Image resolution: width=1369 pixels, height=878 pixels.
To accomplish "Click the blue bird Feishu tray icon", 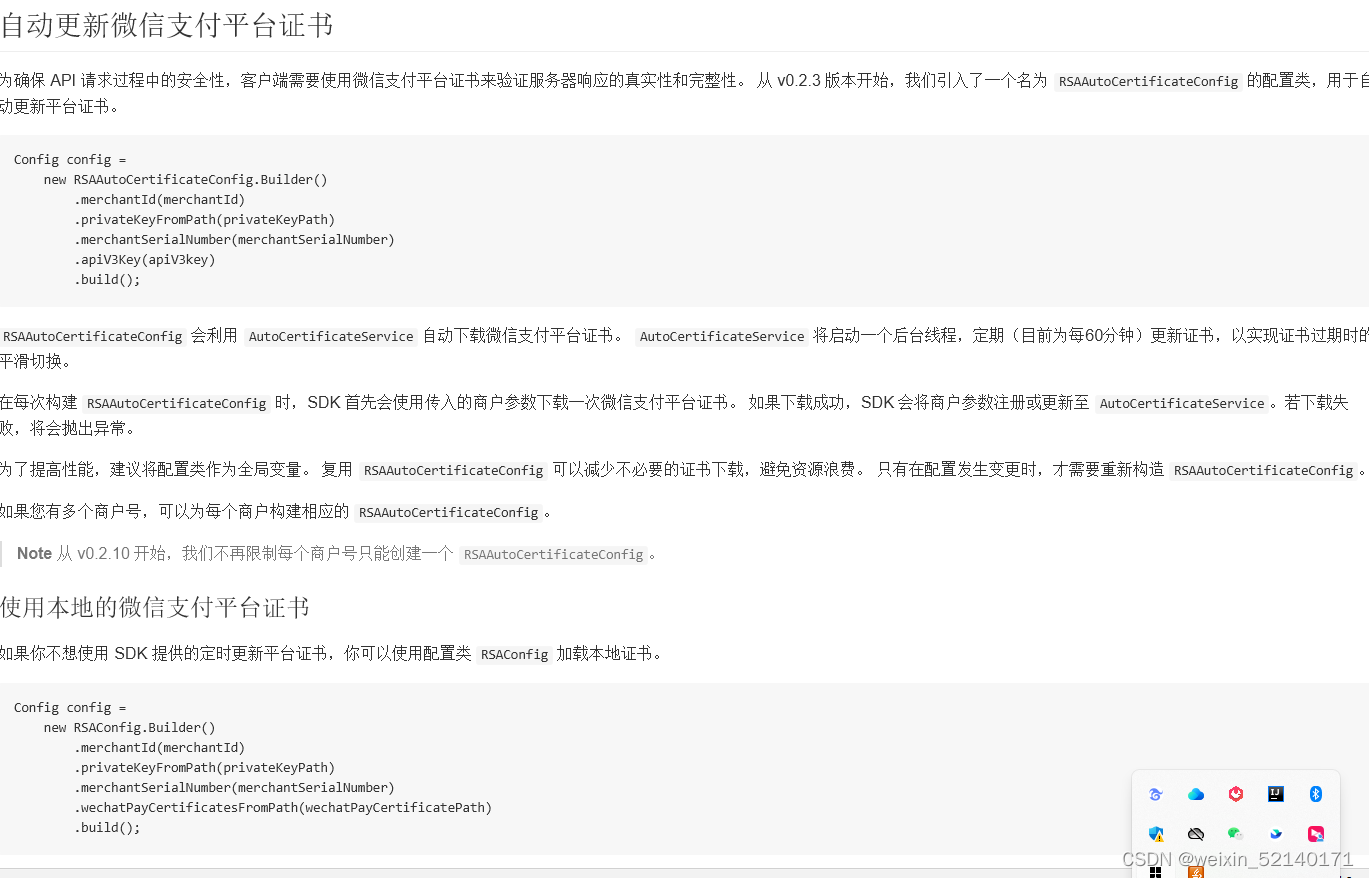I will [x=1276, y=834].
